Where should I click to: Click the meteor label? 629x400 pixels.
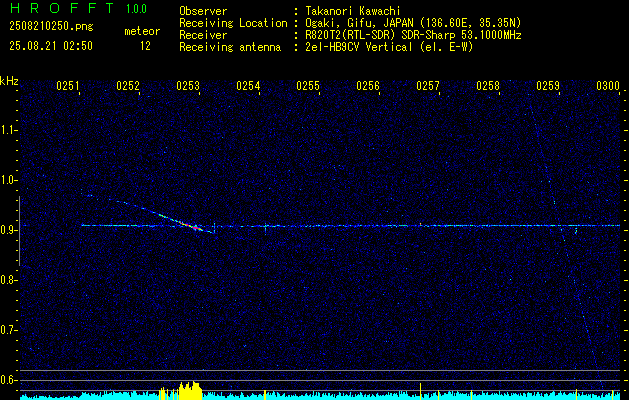[142, 31]
